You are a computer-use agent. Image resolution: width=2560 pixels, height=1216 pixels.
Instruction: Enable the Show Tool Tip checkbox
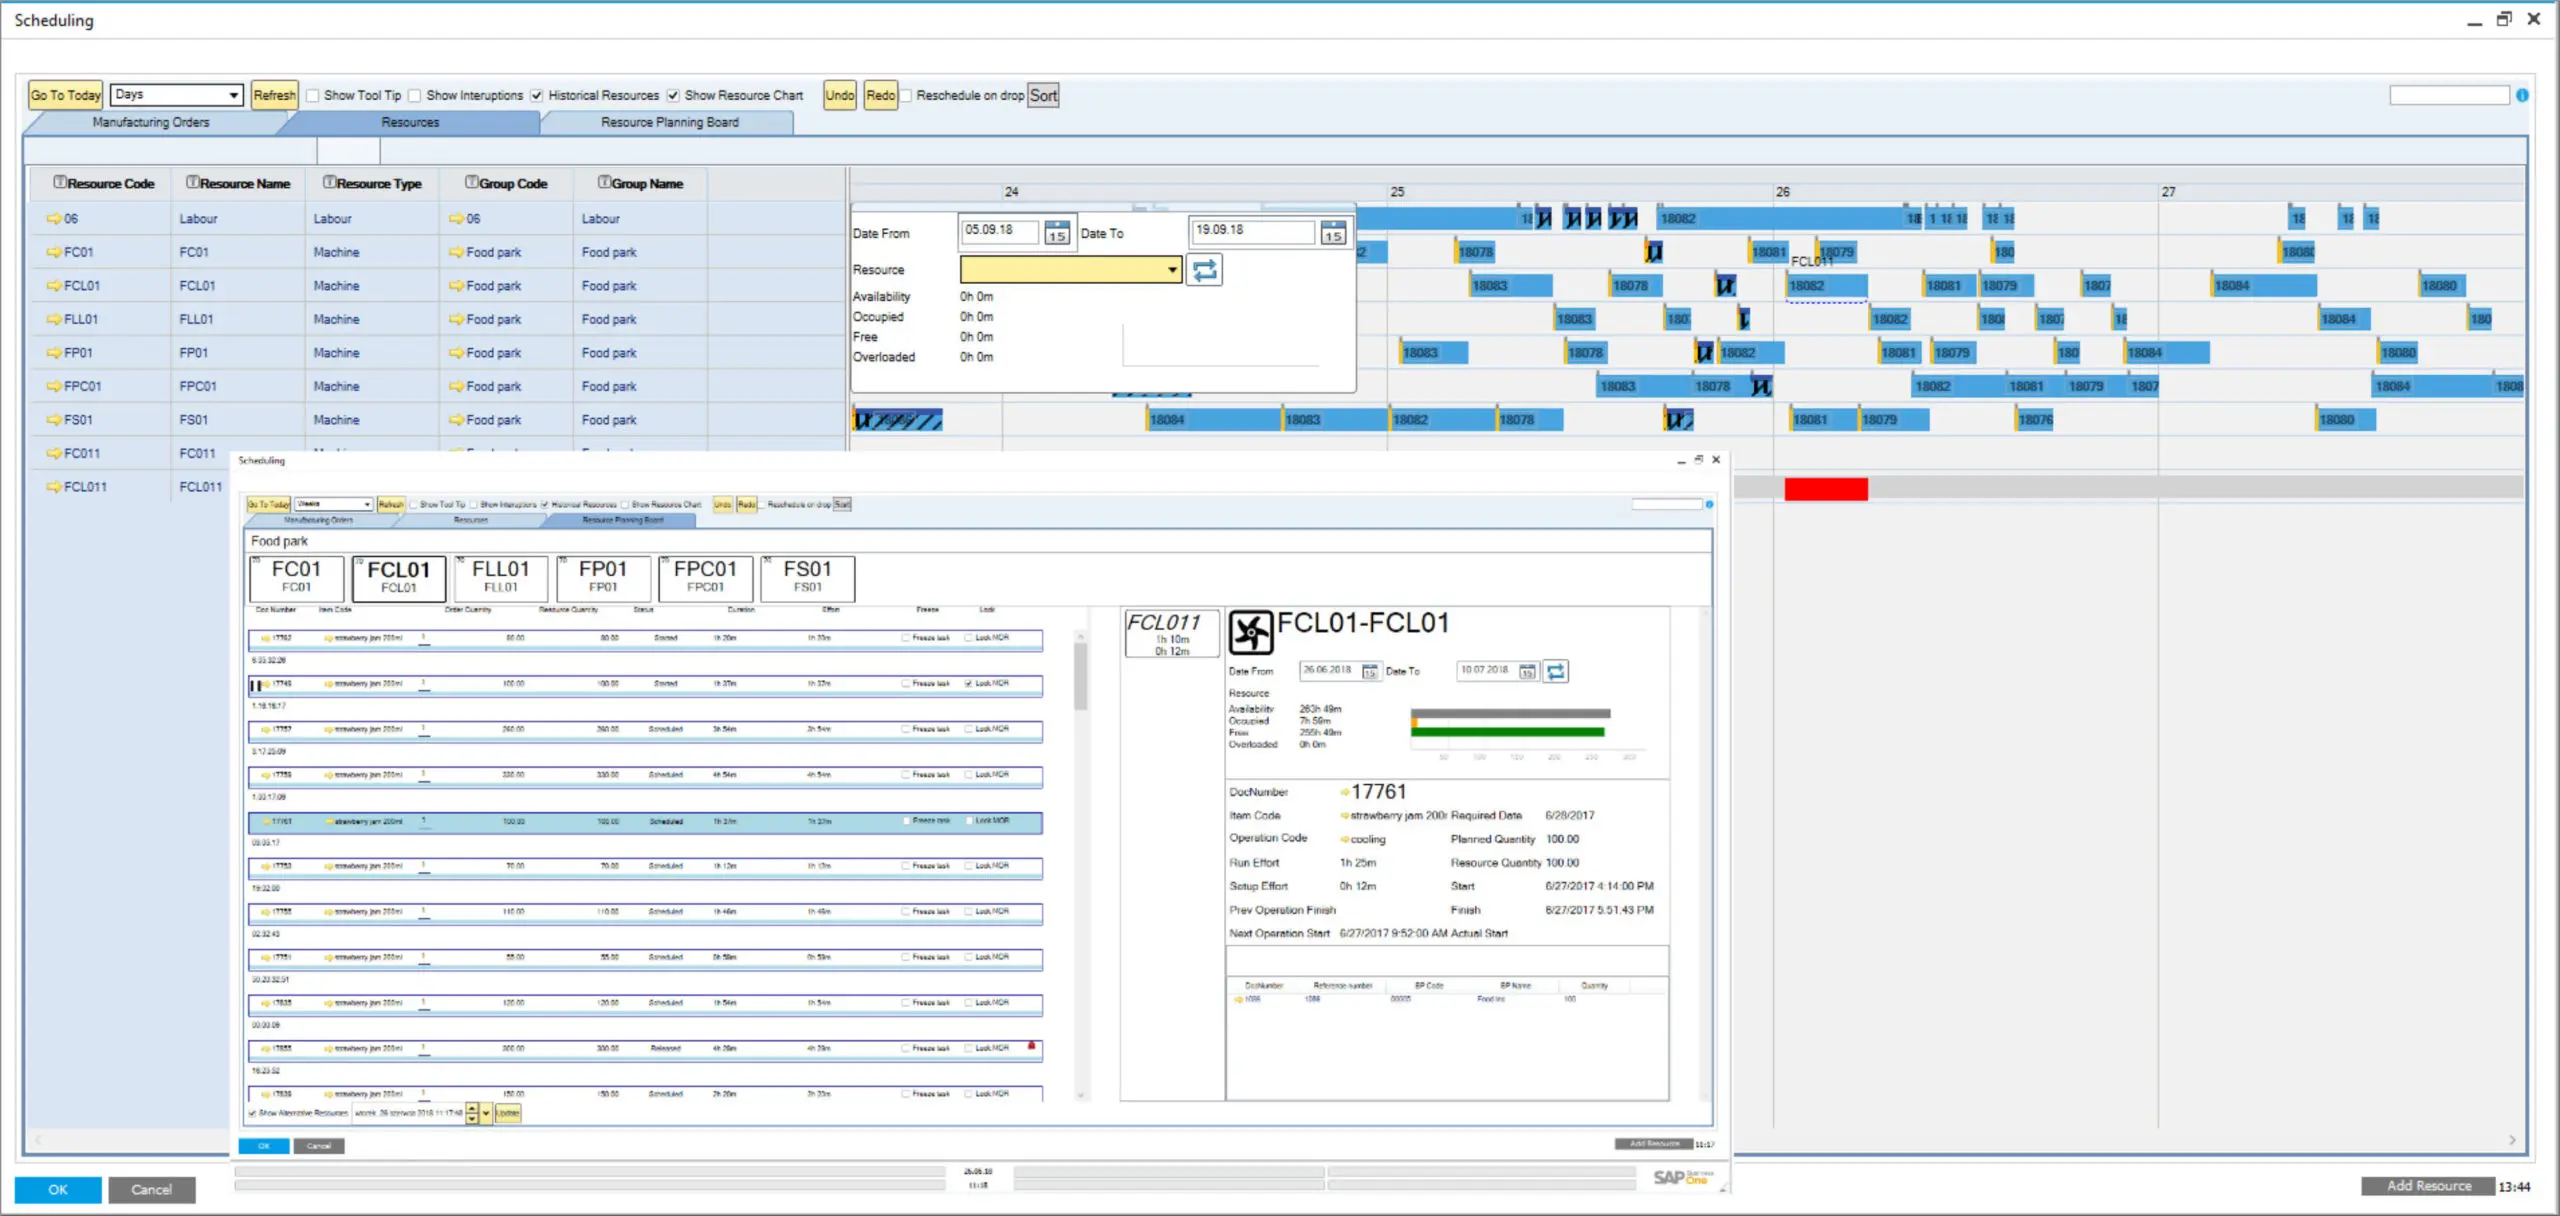point(313,95)
